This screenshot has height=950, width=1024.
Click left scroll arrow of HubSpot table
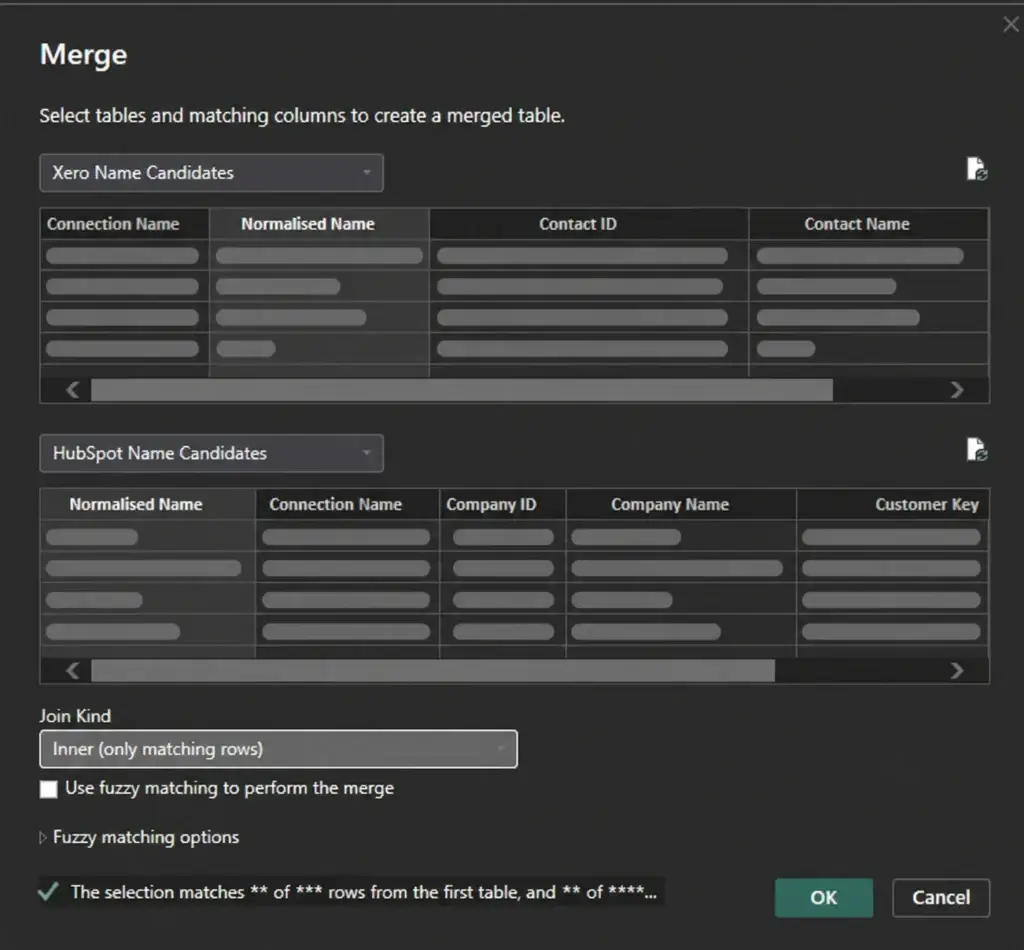click(72, 671)
